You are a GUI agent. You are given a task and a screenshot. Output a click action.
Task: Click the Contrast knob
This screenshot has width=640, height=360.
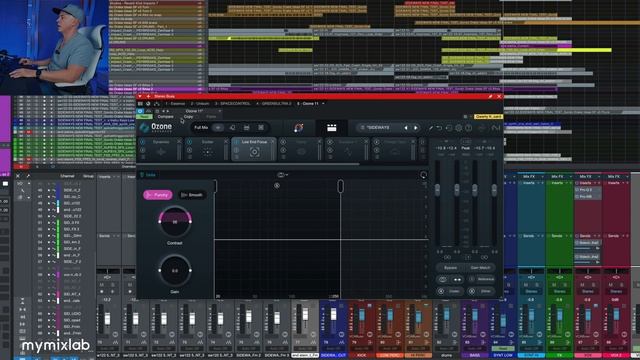click(x=175, y=222)
